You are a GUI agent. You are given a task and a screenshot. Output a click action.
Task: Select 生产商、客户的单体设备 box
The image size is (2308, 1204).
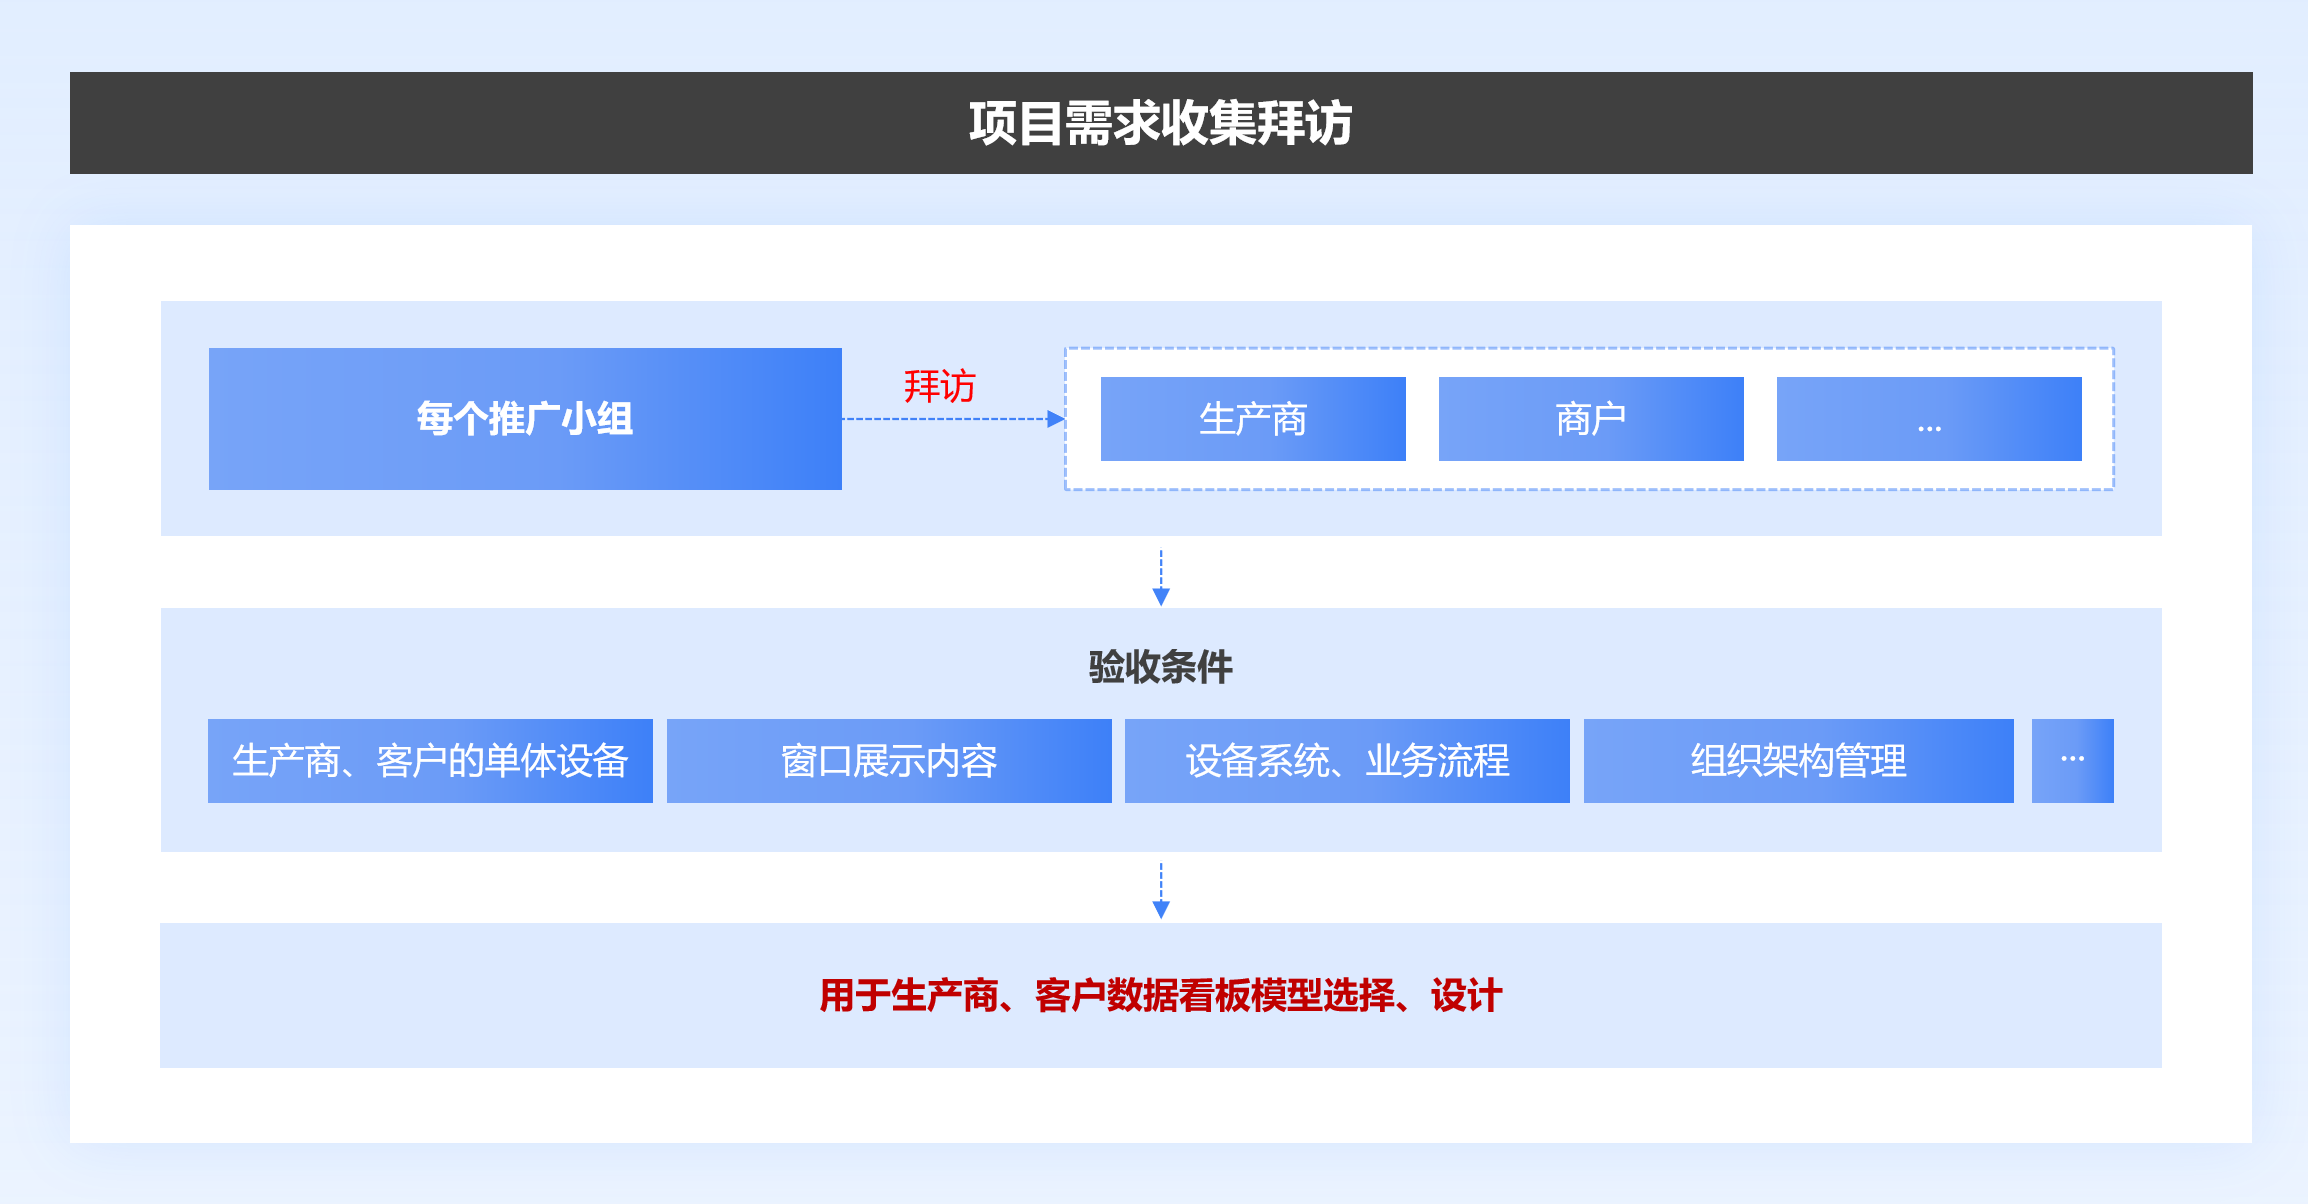[430, 761]
